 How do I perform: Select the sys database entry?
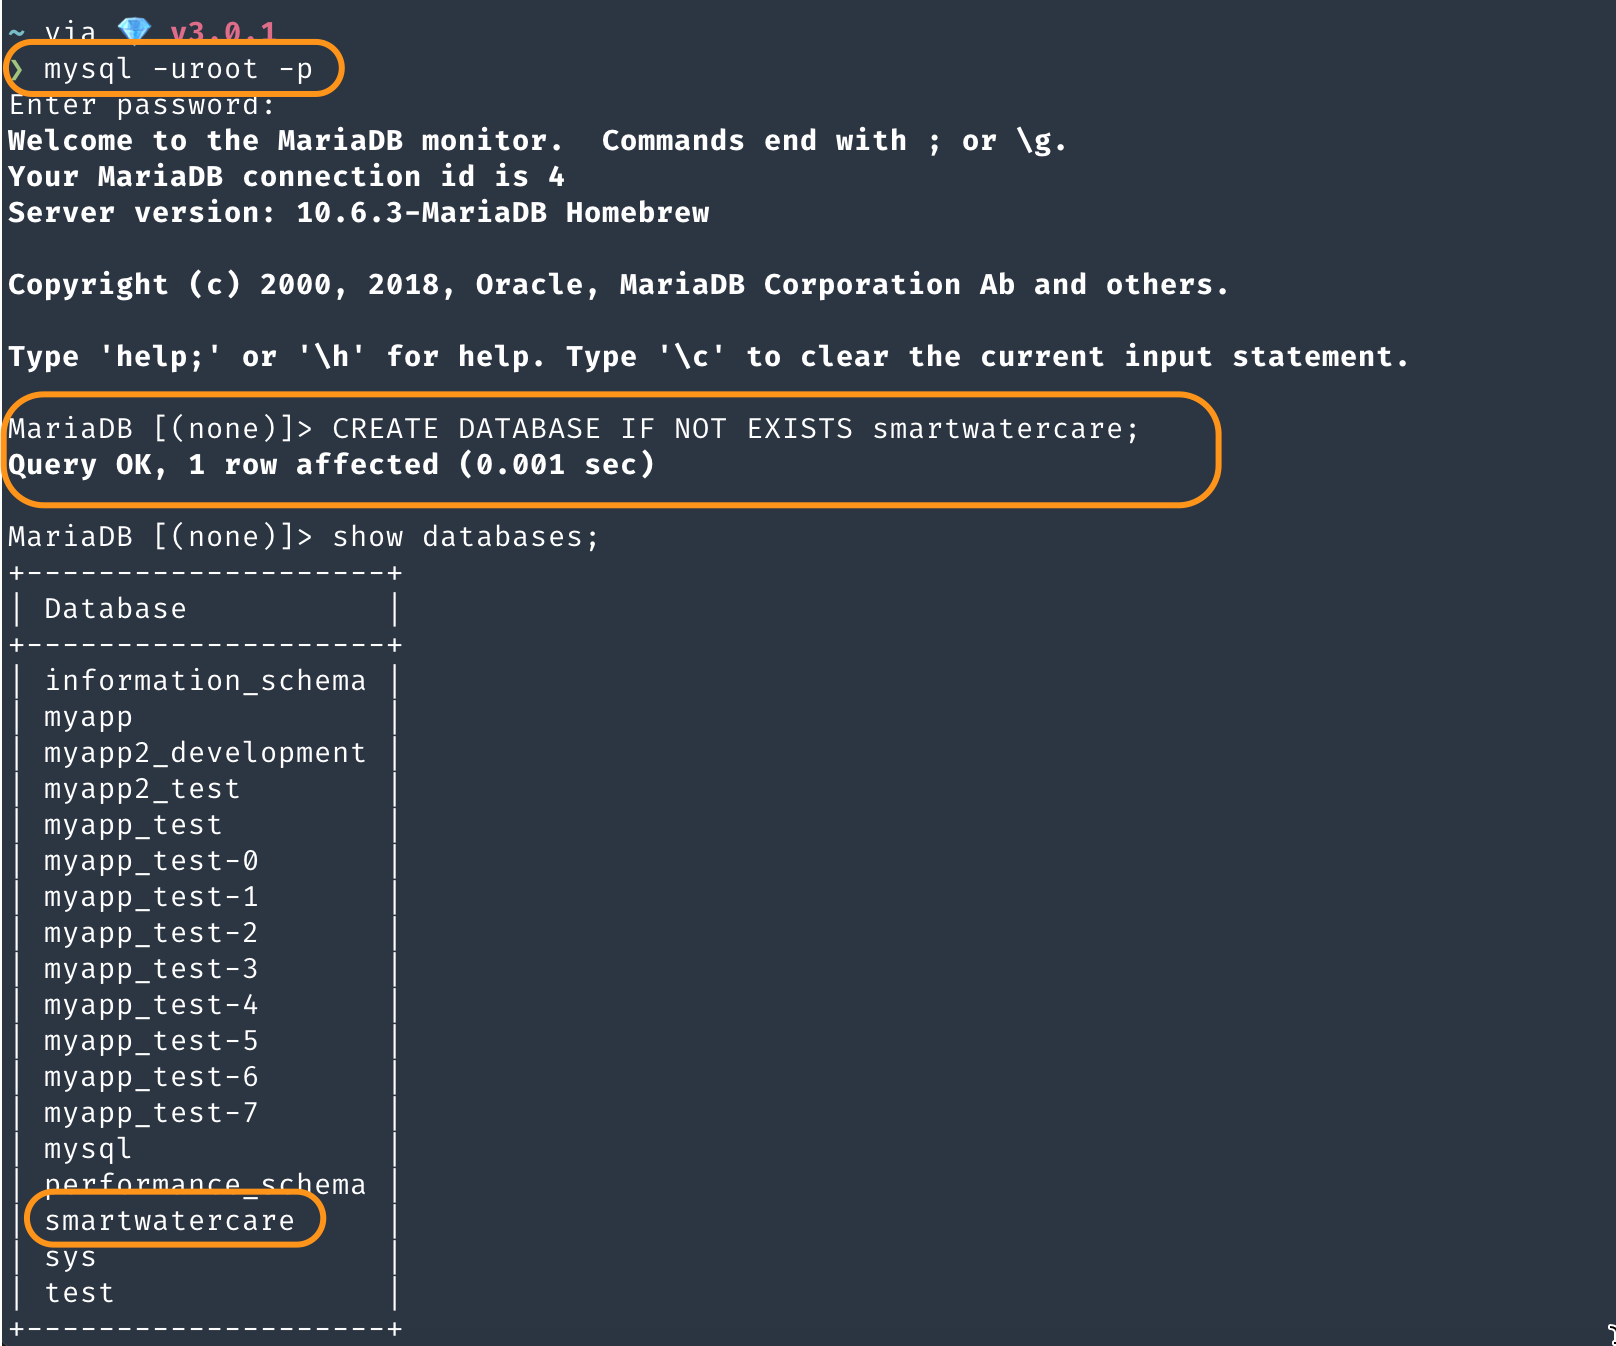pos(68,1256)
